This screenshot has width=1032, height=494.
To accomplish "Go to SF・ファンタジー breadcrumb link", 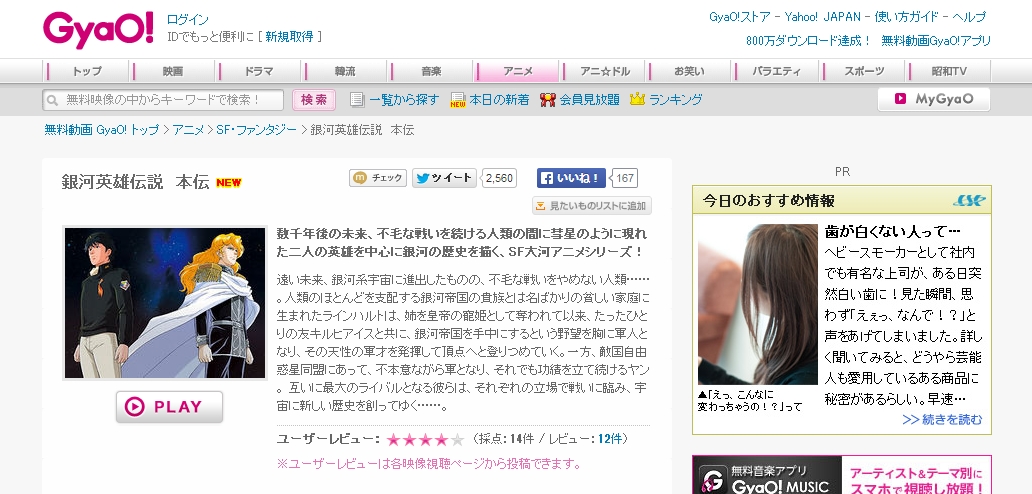I will (x=257, y=130).
